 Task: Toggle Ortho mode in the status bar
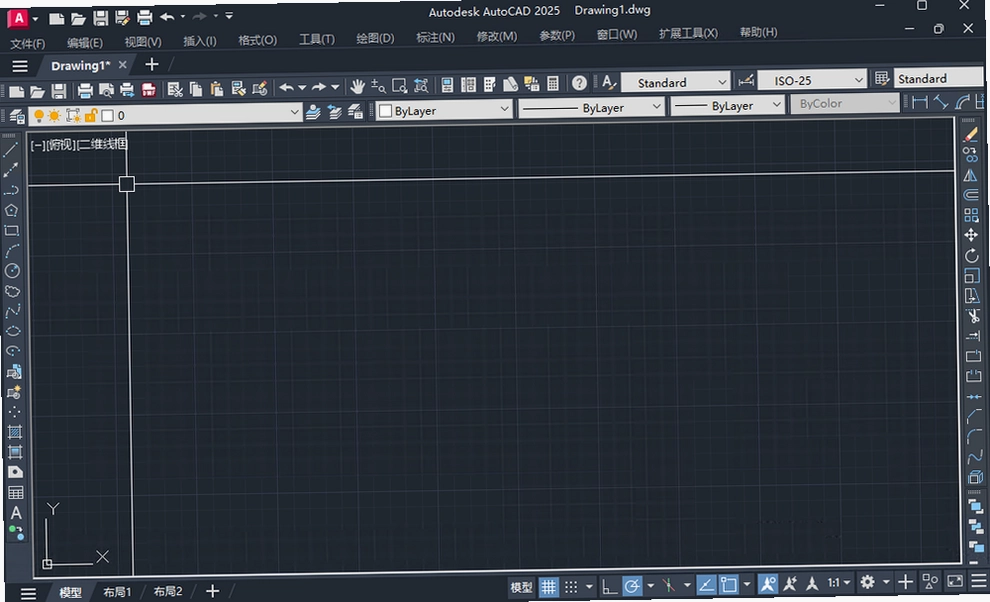coord(609,587)
